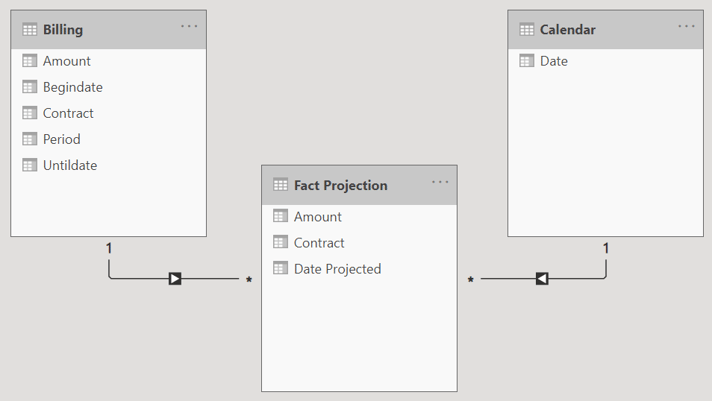Image resolution: width=712 pixels, height=401 pixels.
Task: Select the Billing to Fact Projection filter arrow
Action: (175, 279)
